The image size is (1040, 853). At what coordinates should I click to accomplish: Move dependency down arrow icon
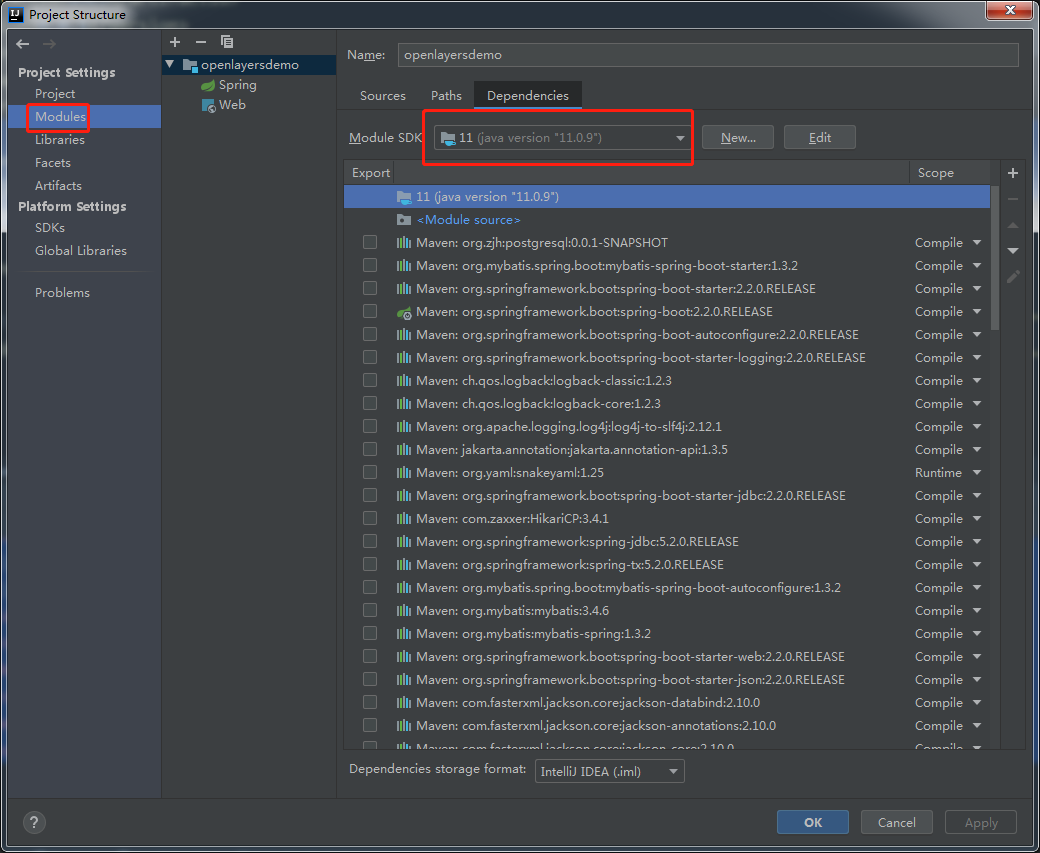[x=1013, y=251]
